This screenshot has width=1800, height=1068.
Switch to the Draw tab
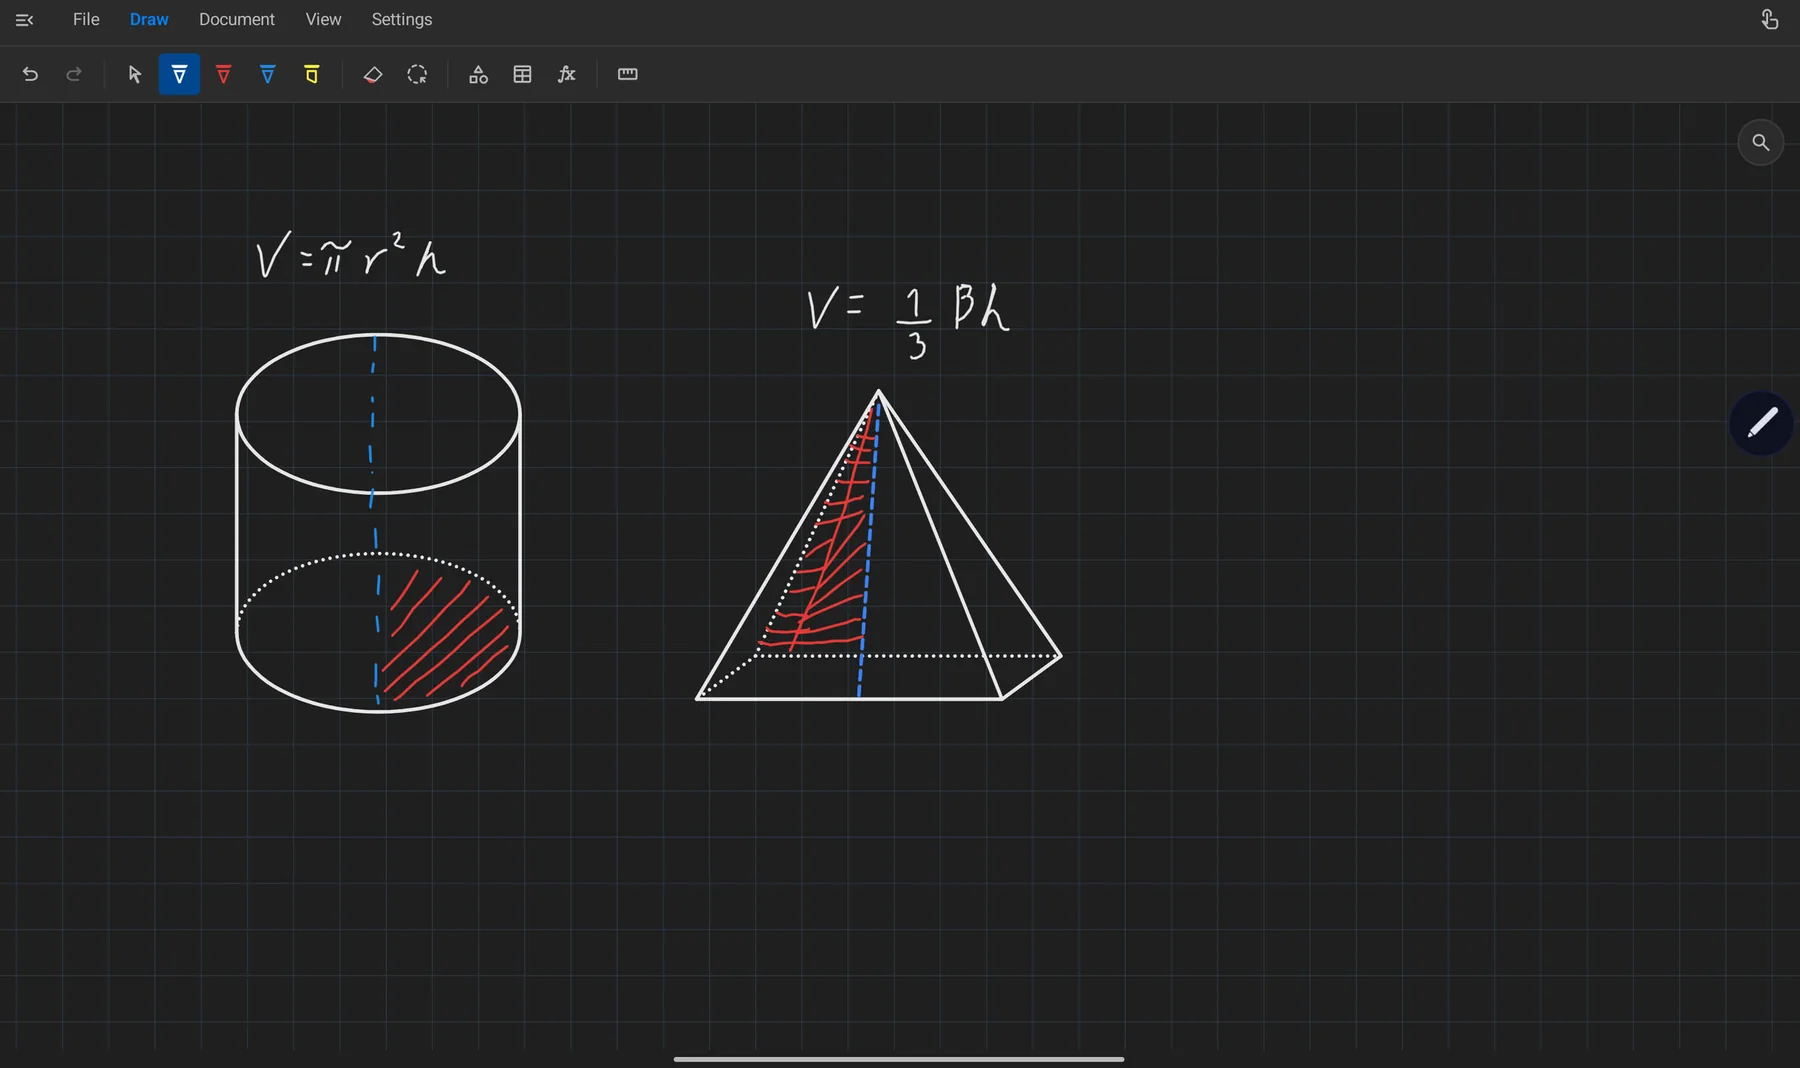pyautogui.click(x=149, y=19)
